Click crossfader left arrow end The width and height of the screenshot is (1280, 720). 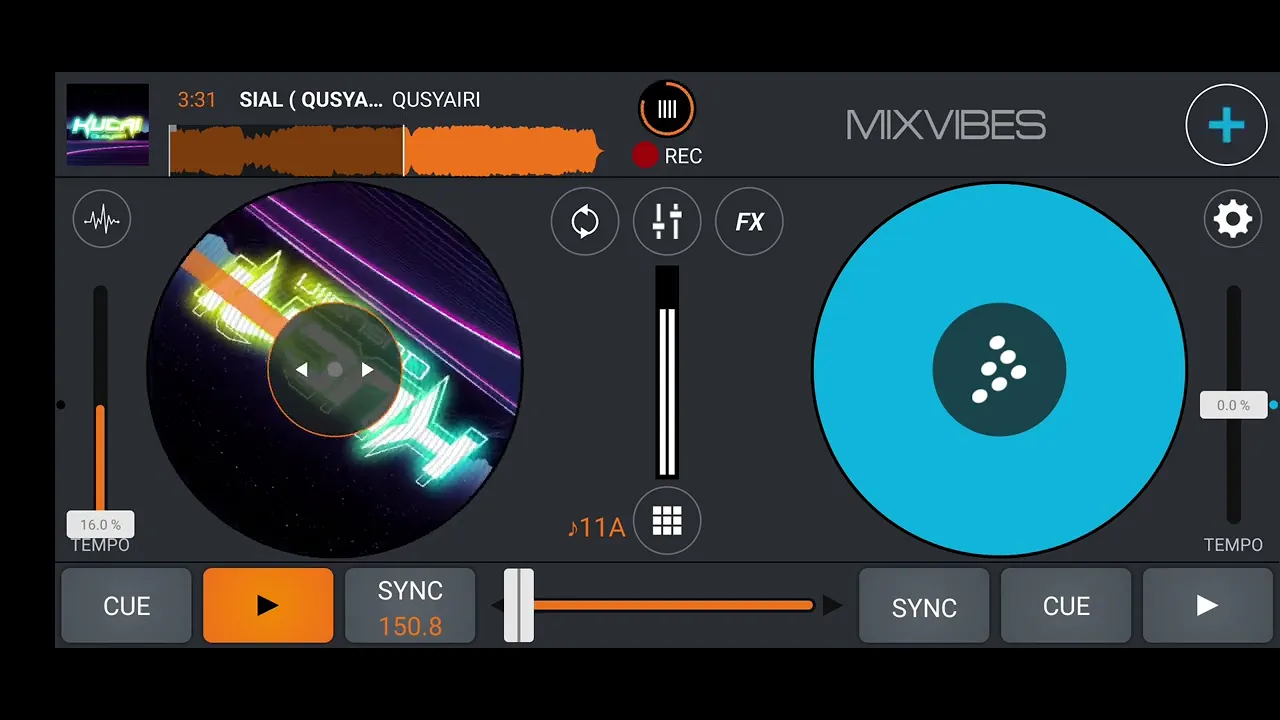coord(497,605)
